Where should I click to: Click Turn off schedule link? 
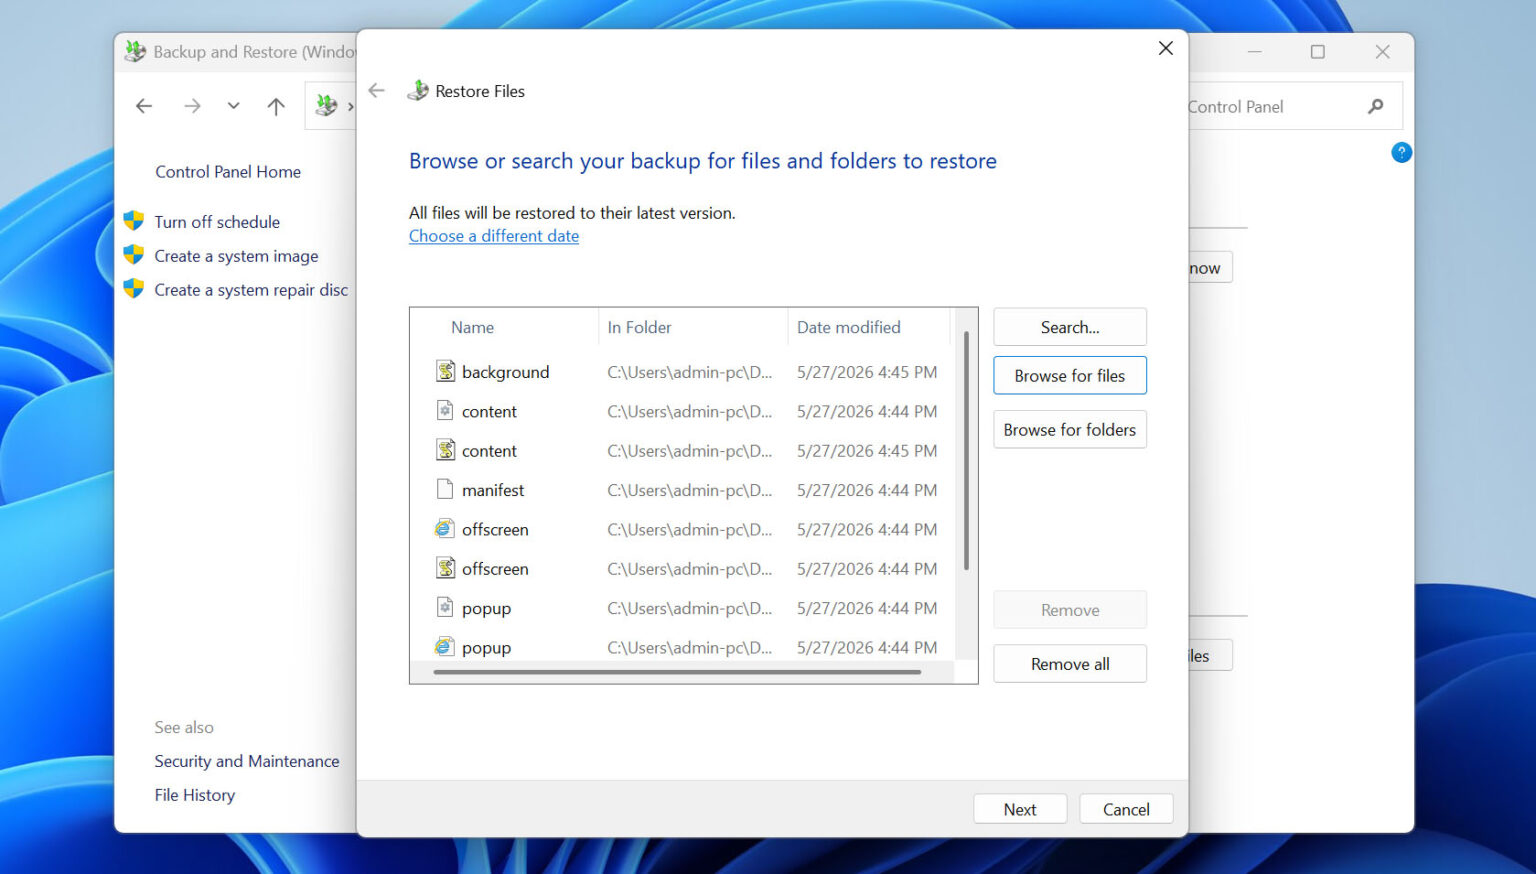click(217, 222)
